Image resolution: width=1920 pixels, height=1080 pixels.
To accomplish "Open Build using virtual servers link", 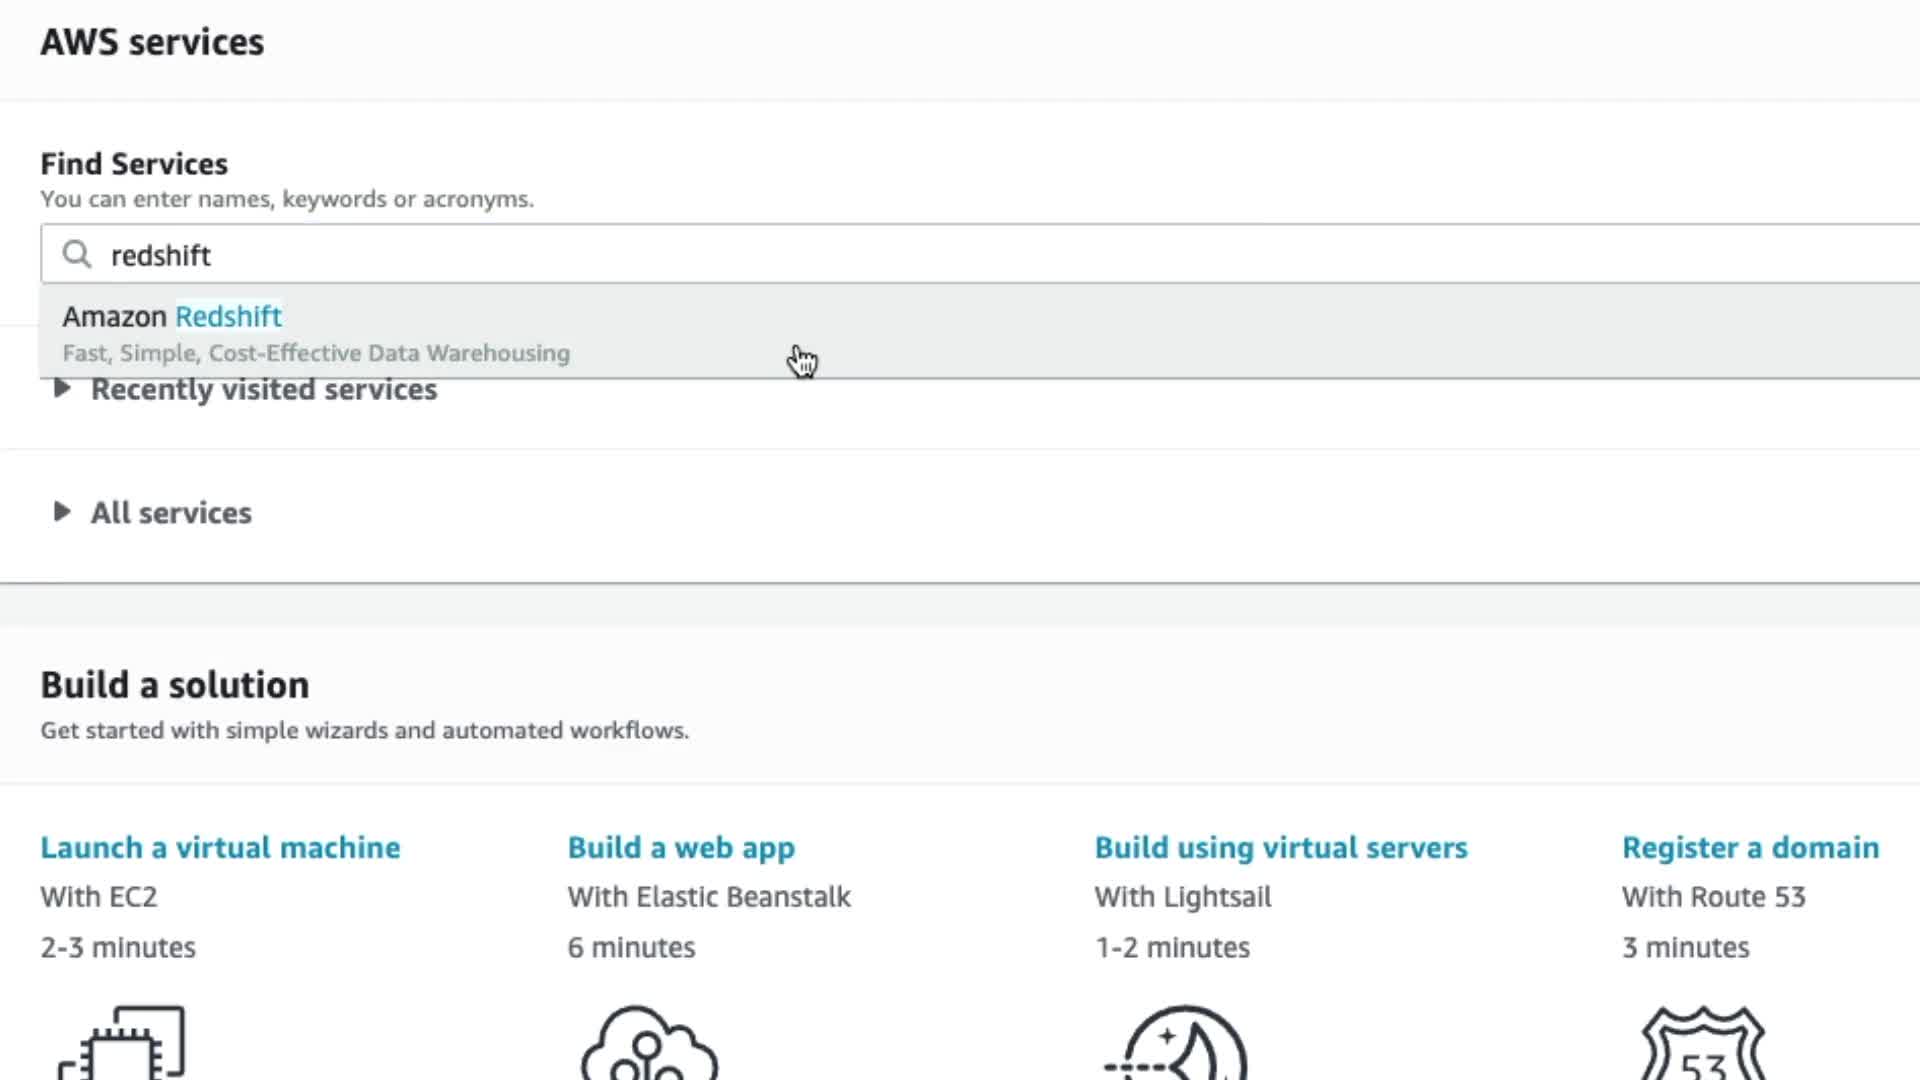I will [1281, 847].
